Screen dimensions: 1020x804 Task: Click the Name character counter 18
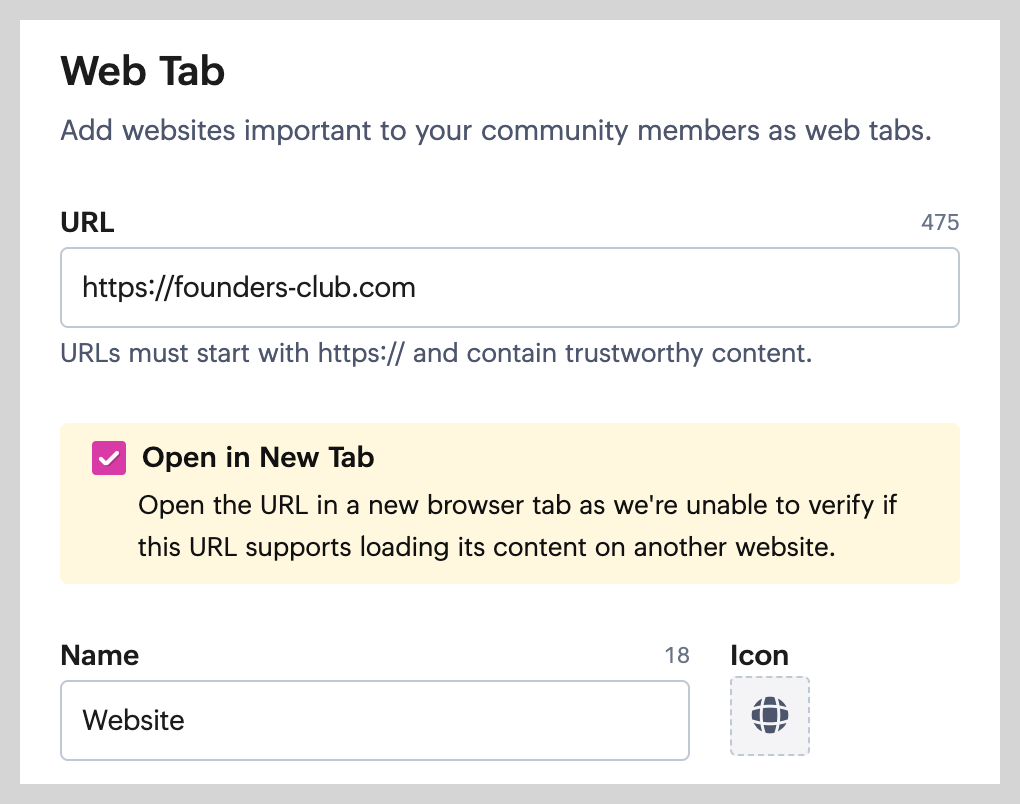point(677,655)
